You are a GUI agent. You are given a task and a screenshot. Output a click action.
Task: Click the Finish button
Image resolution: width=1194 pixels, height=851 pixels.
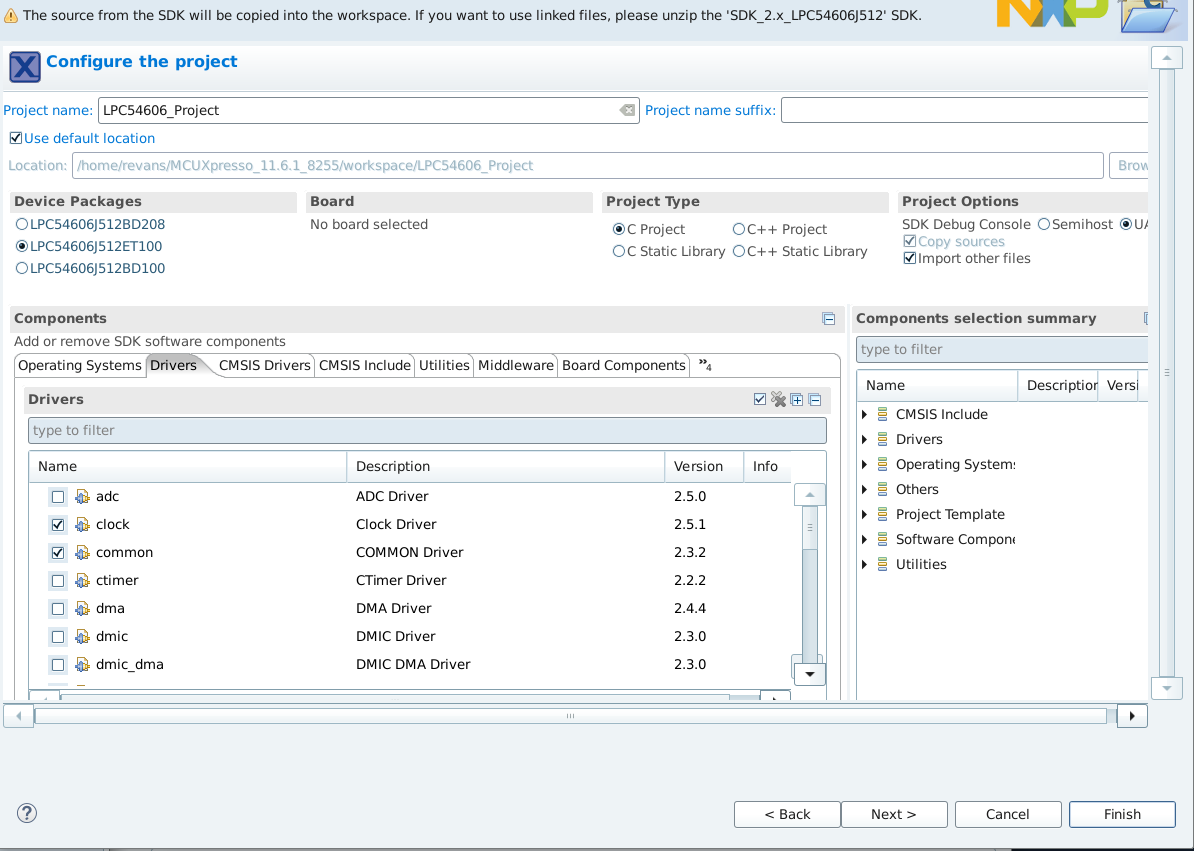tap(1122, 814)
